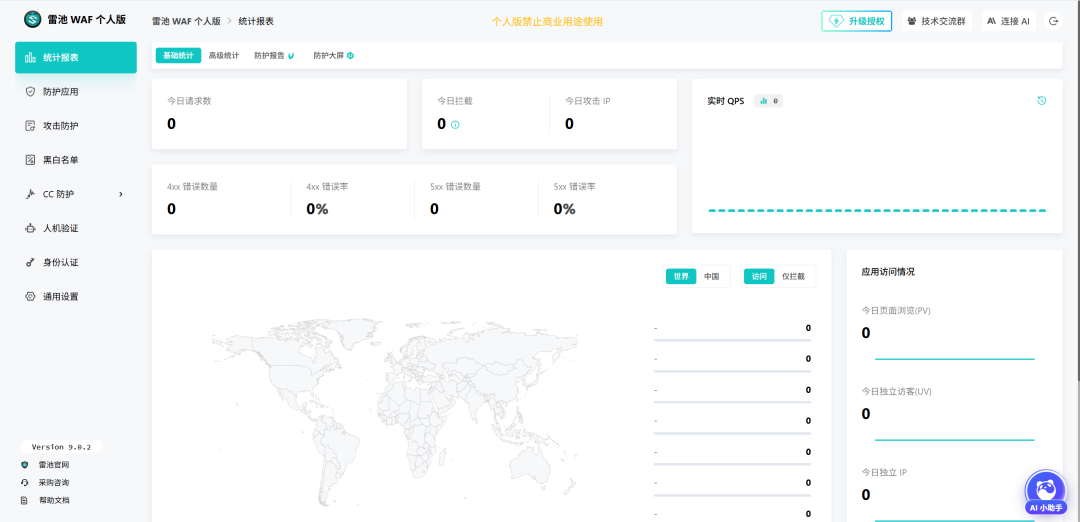Click the info icon beside 今日拦截 value
This screenshot has height=522, width=1080.
(455, 125)
